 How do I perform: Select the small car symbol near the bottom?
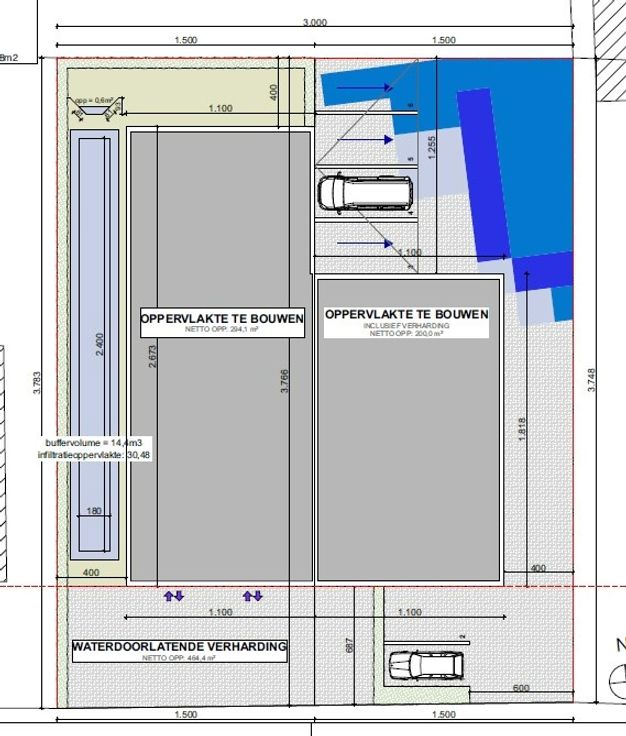coord(427,665)
